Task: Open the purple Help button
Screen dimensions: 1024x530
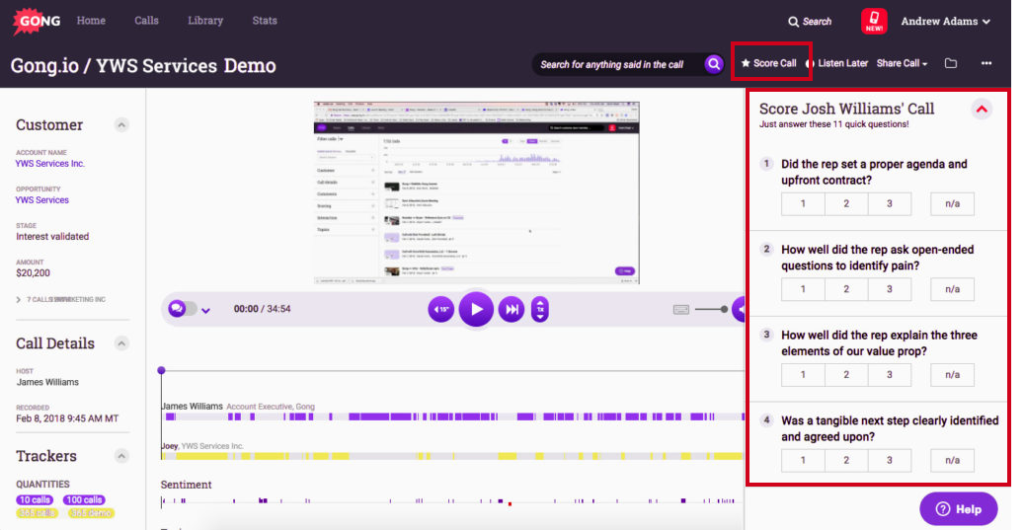Action: click(958, 509)
